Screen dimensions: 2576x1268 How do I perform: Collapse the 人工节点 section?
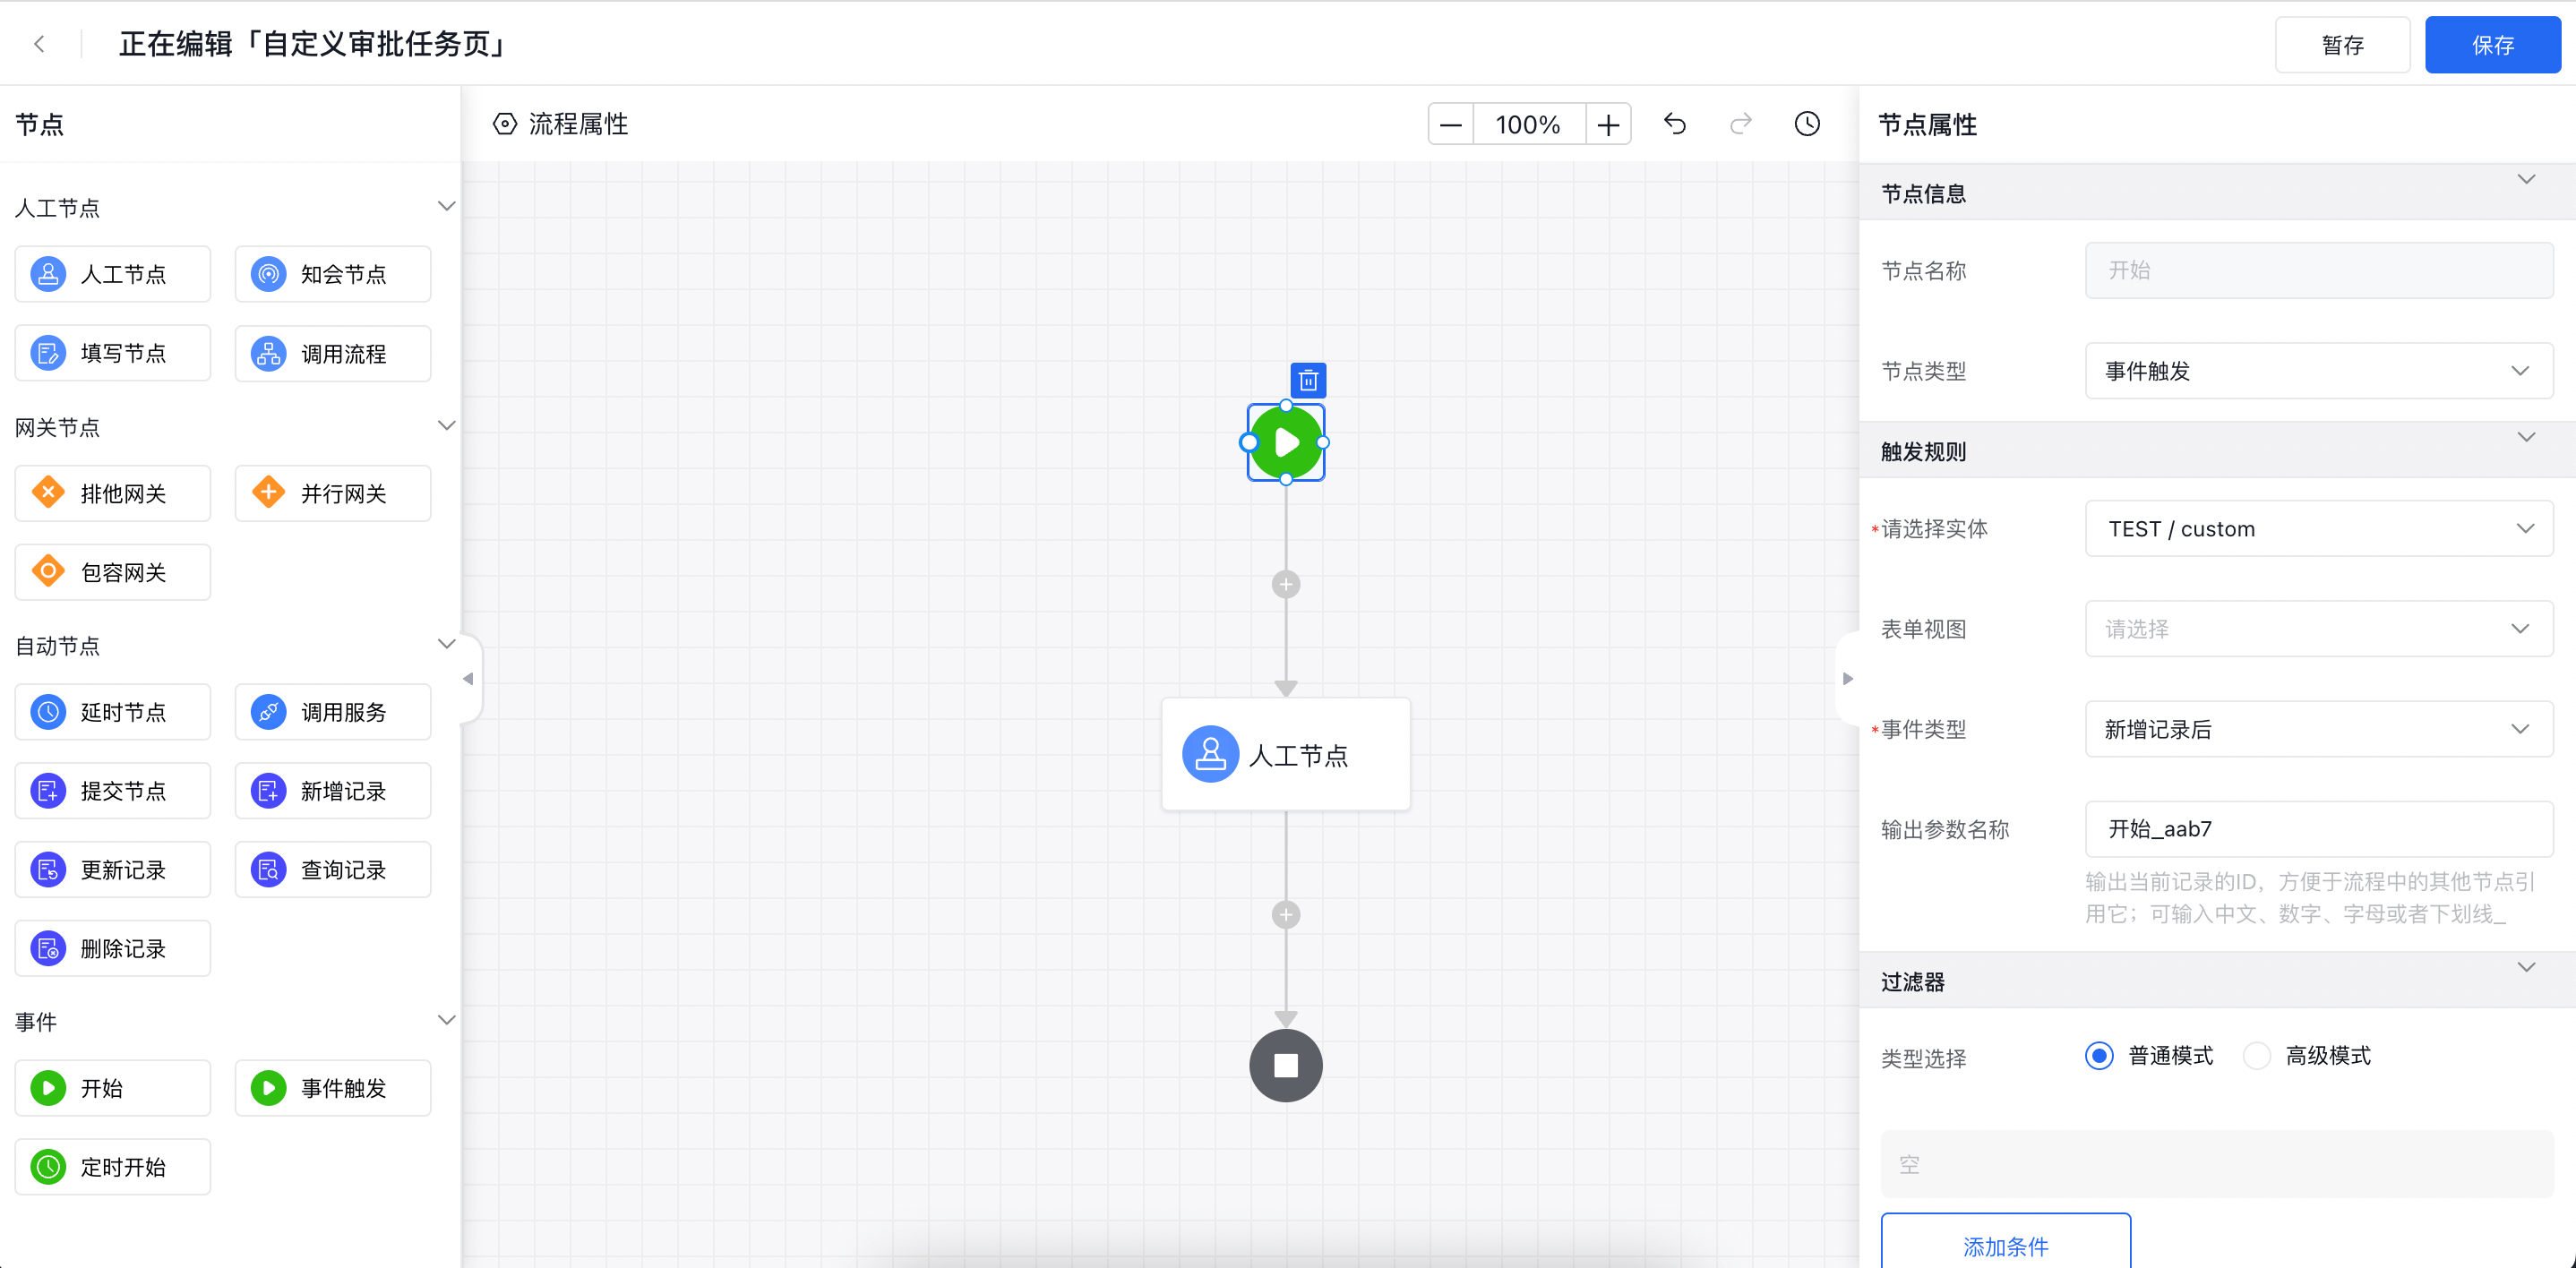446,207
